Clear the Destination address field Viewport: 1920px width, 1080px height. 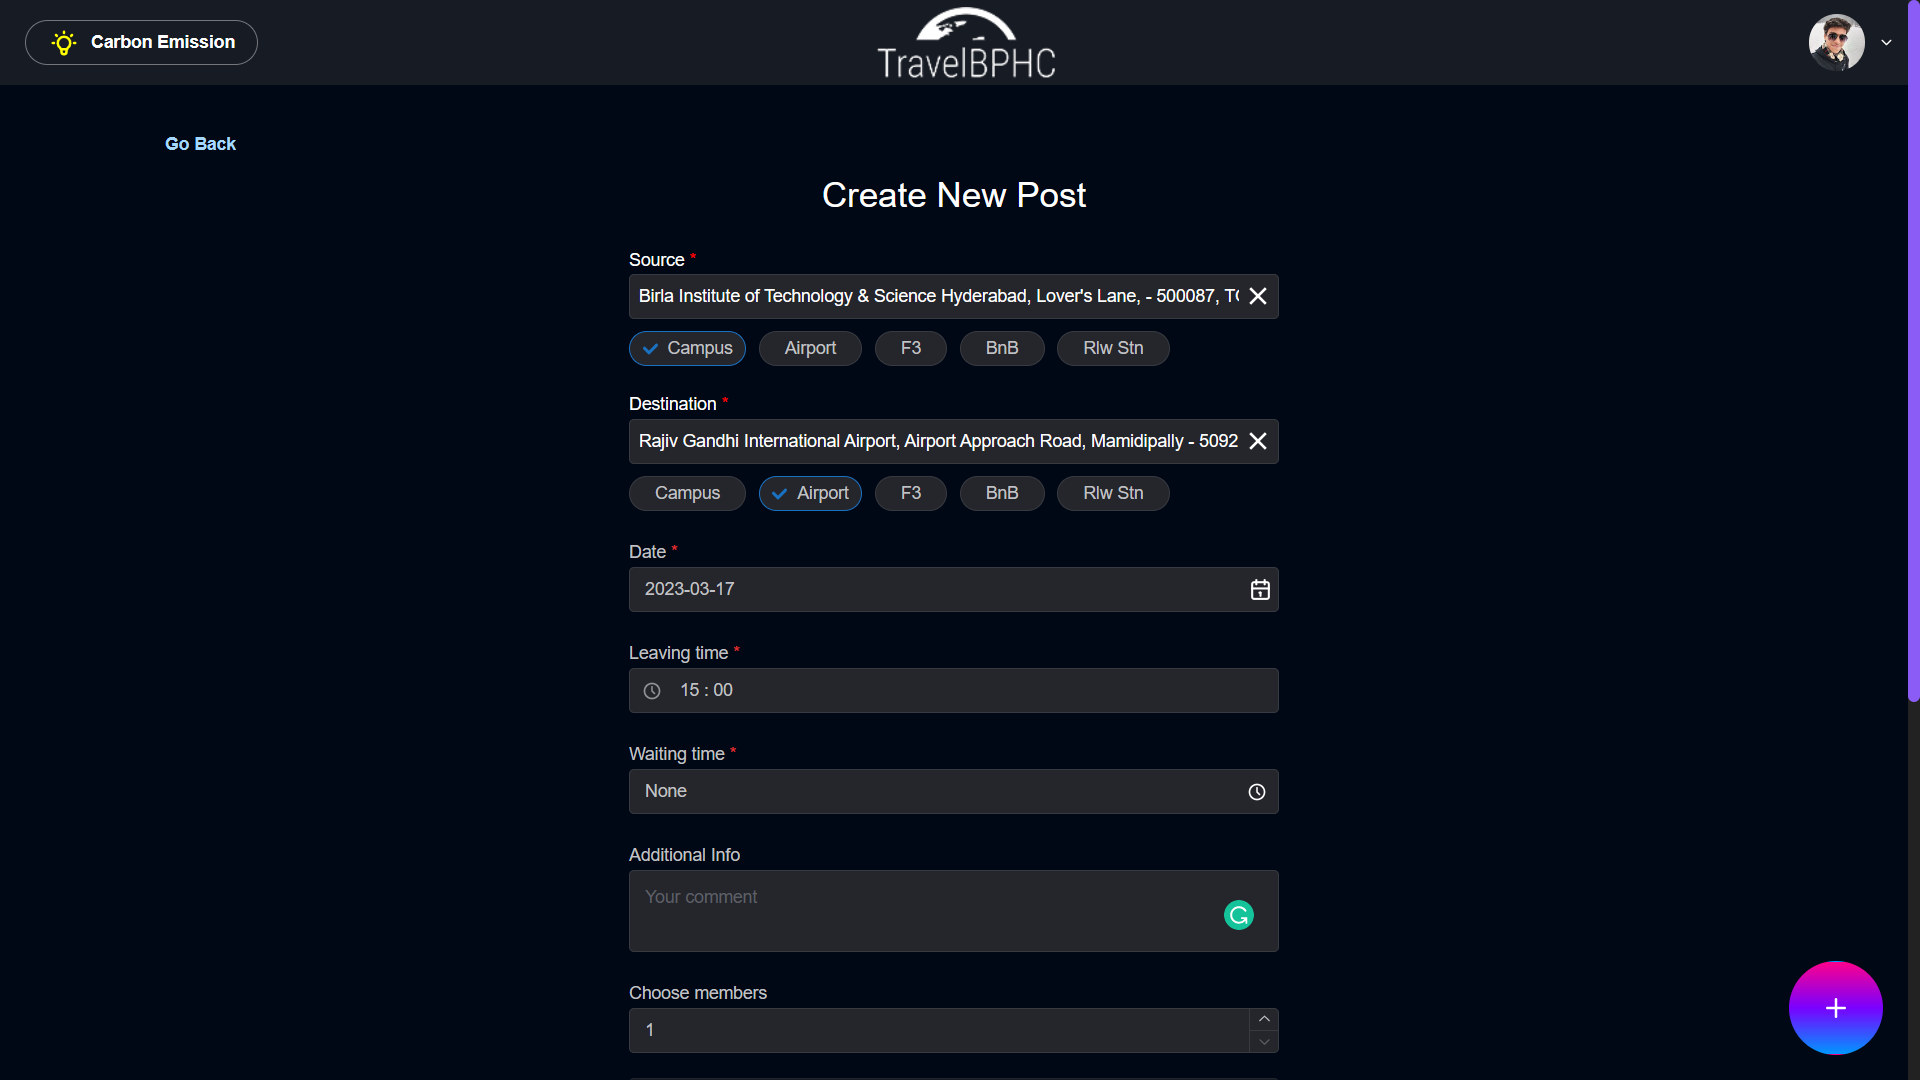(1258, 441)
